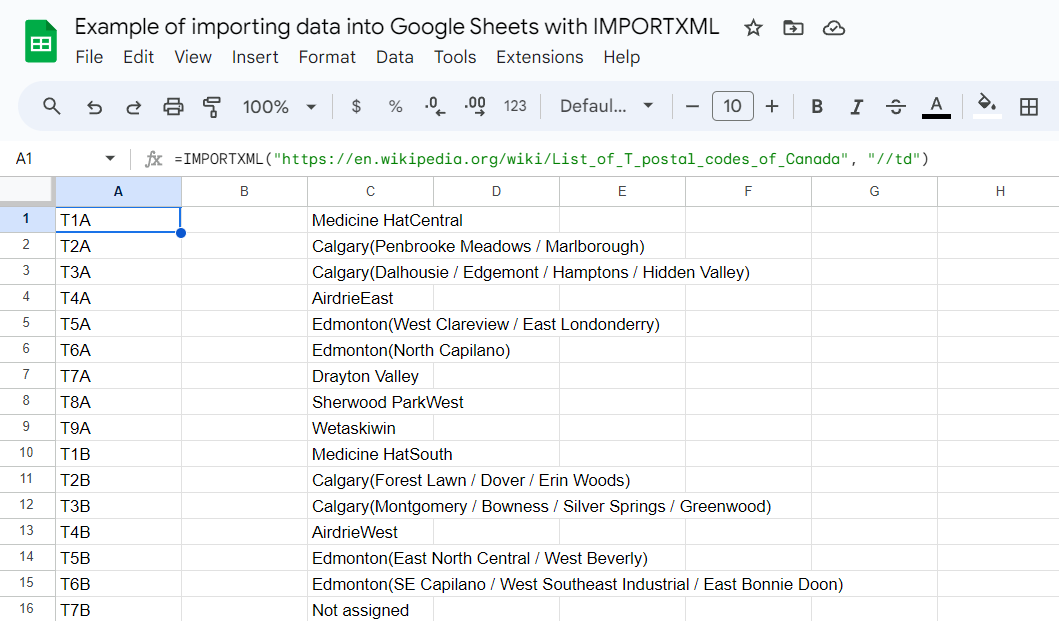The image size is (1059, 621).
Task: Star the spreadsheet as favorite
Action: tap(753, 27)
